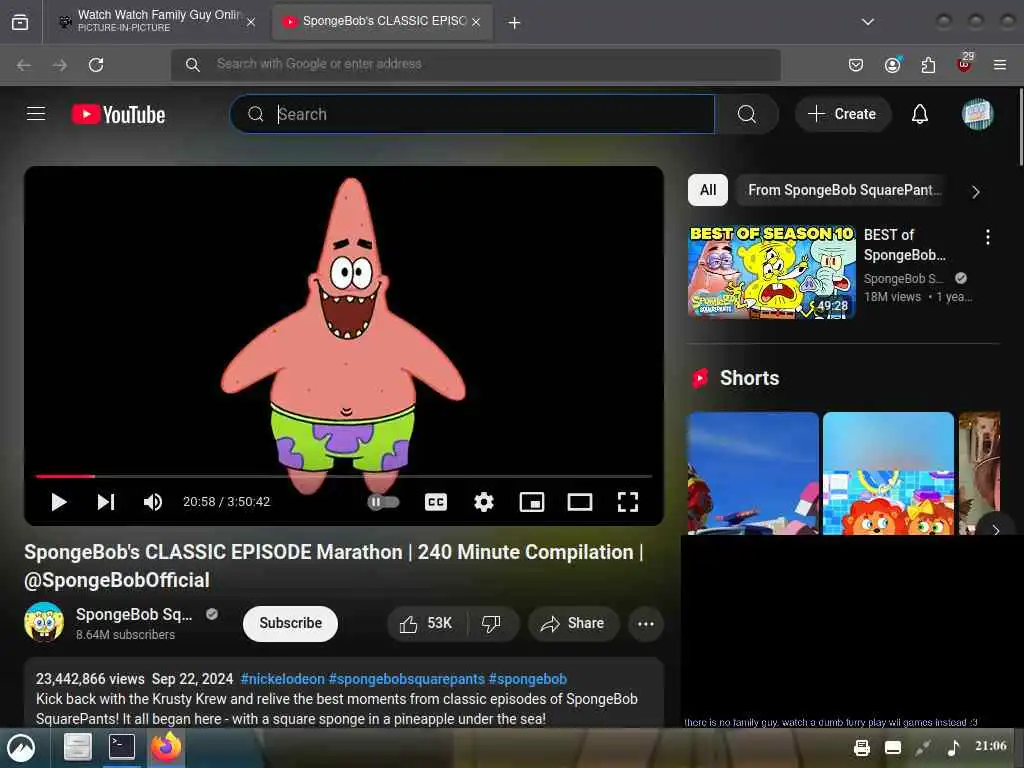Viewport: 1024px width, 768px height.
Task: Open Firefox account icon
Action: coord(892,65)
